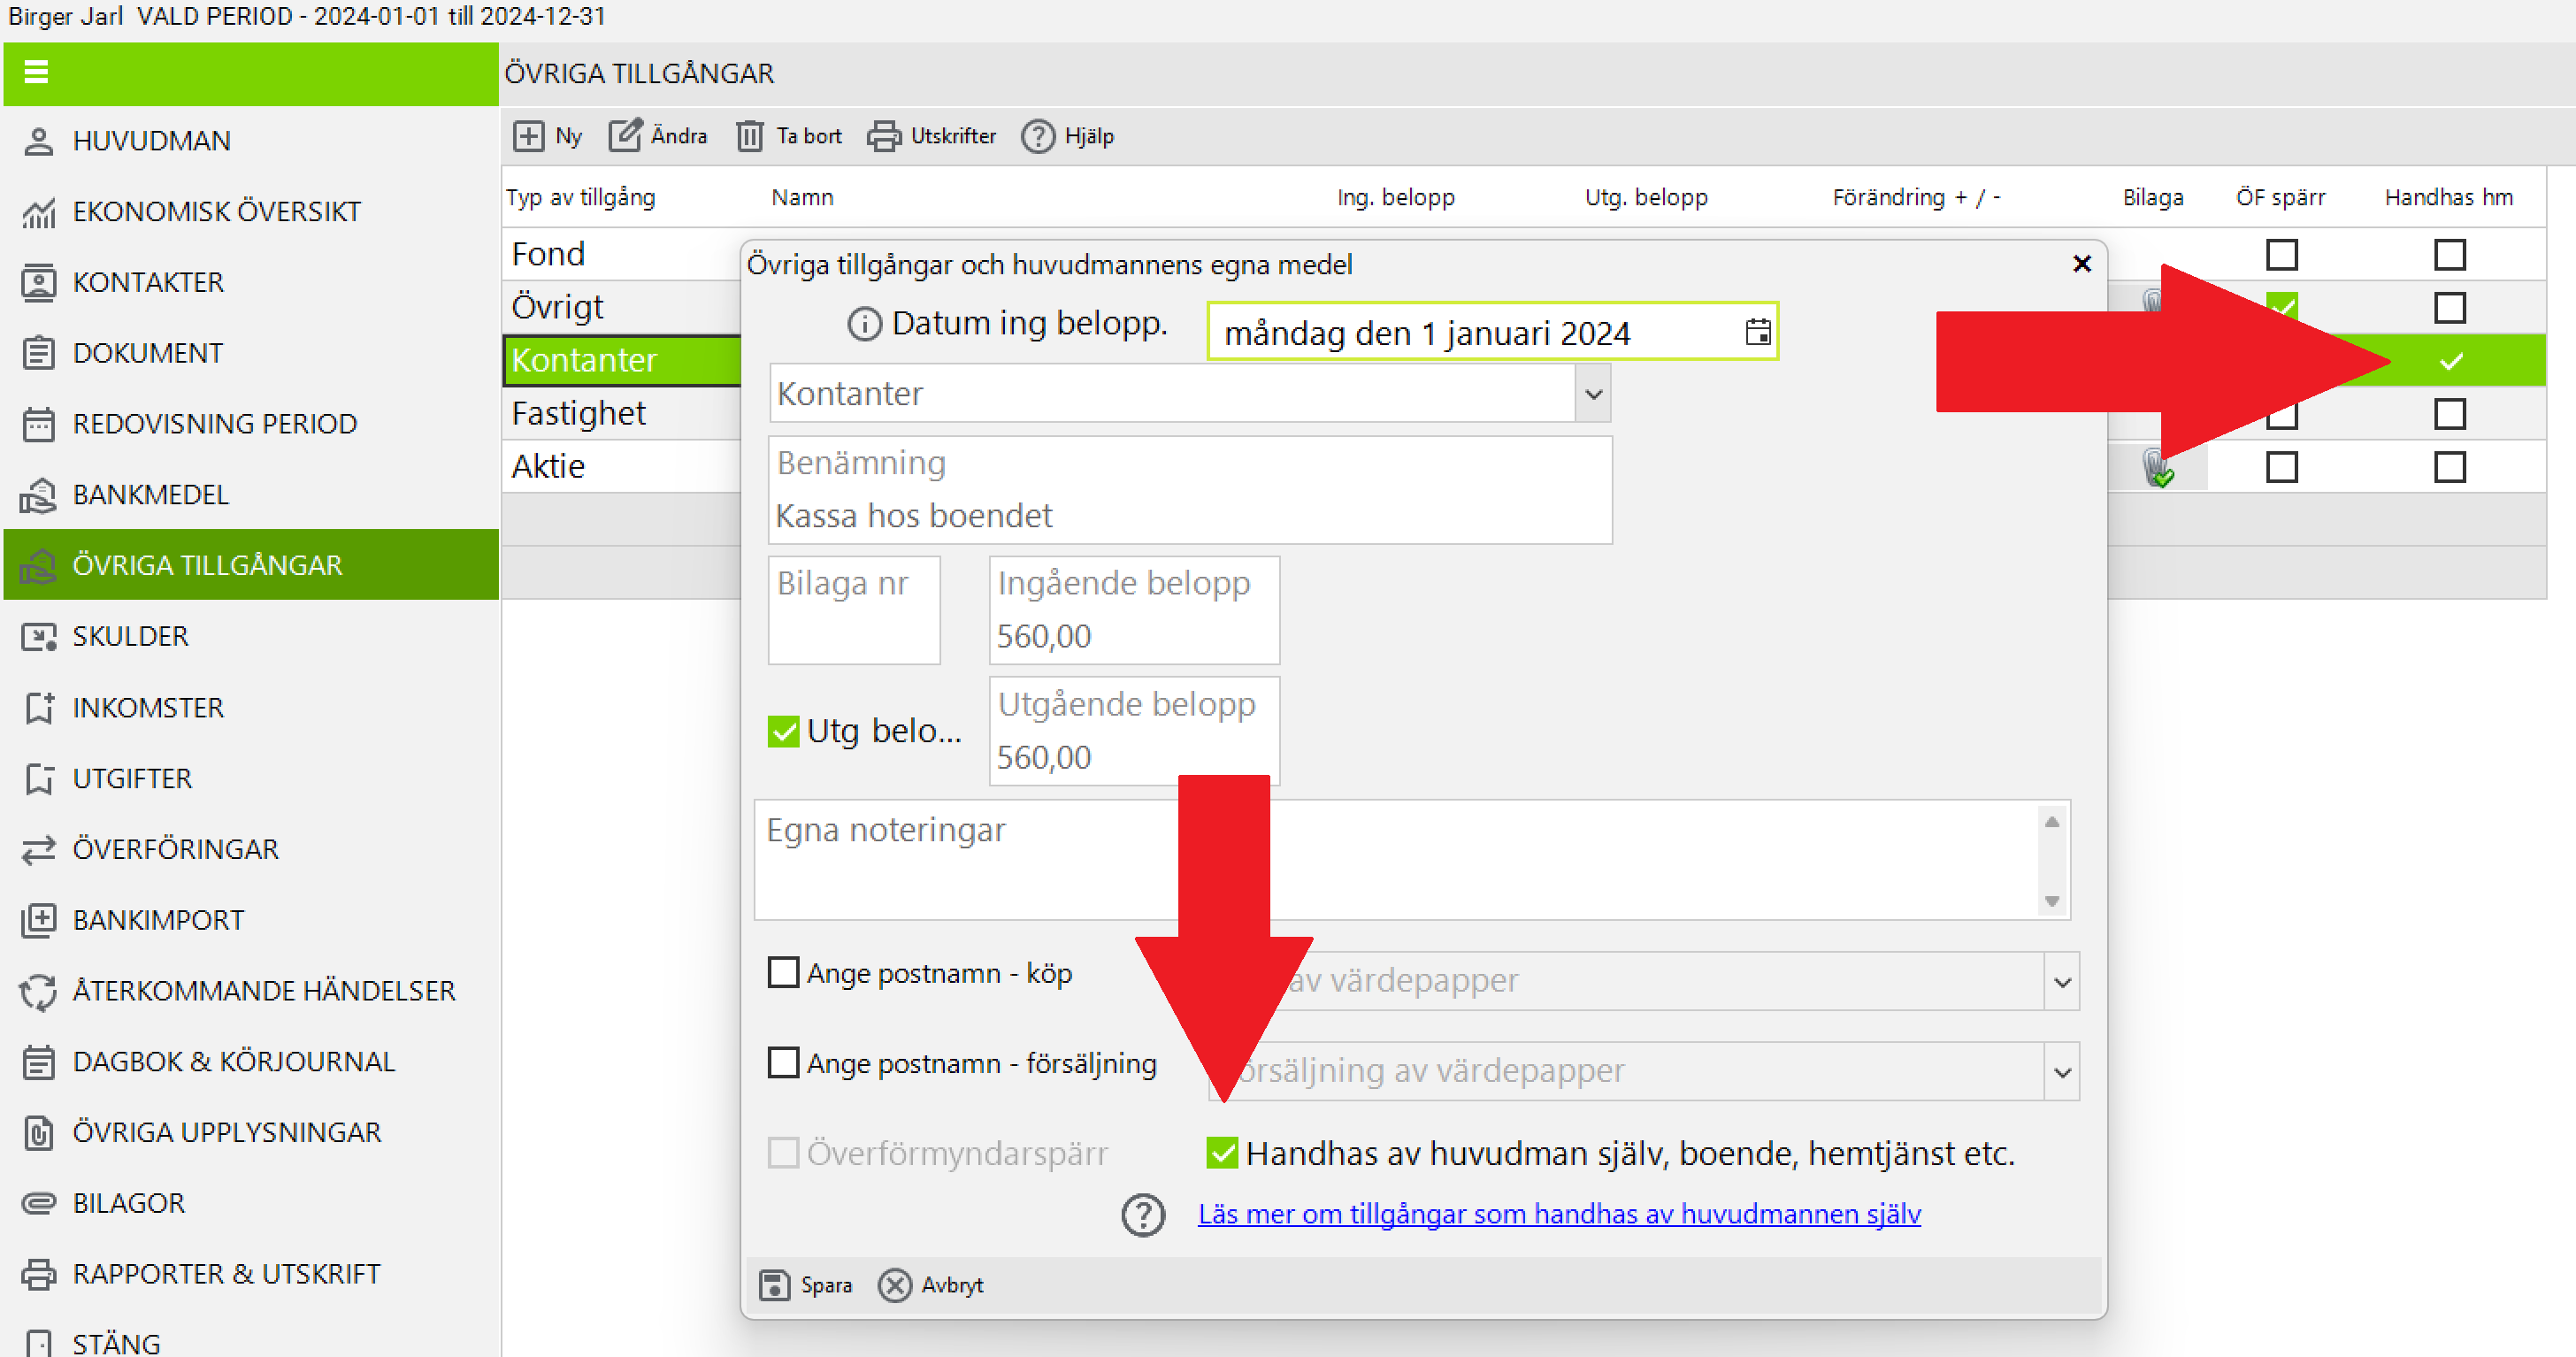Click the DAGBOK & KÖRJOURNAL calendar icon

tap(38, 1062)
